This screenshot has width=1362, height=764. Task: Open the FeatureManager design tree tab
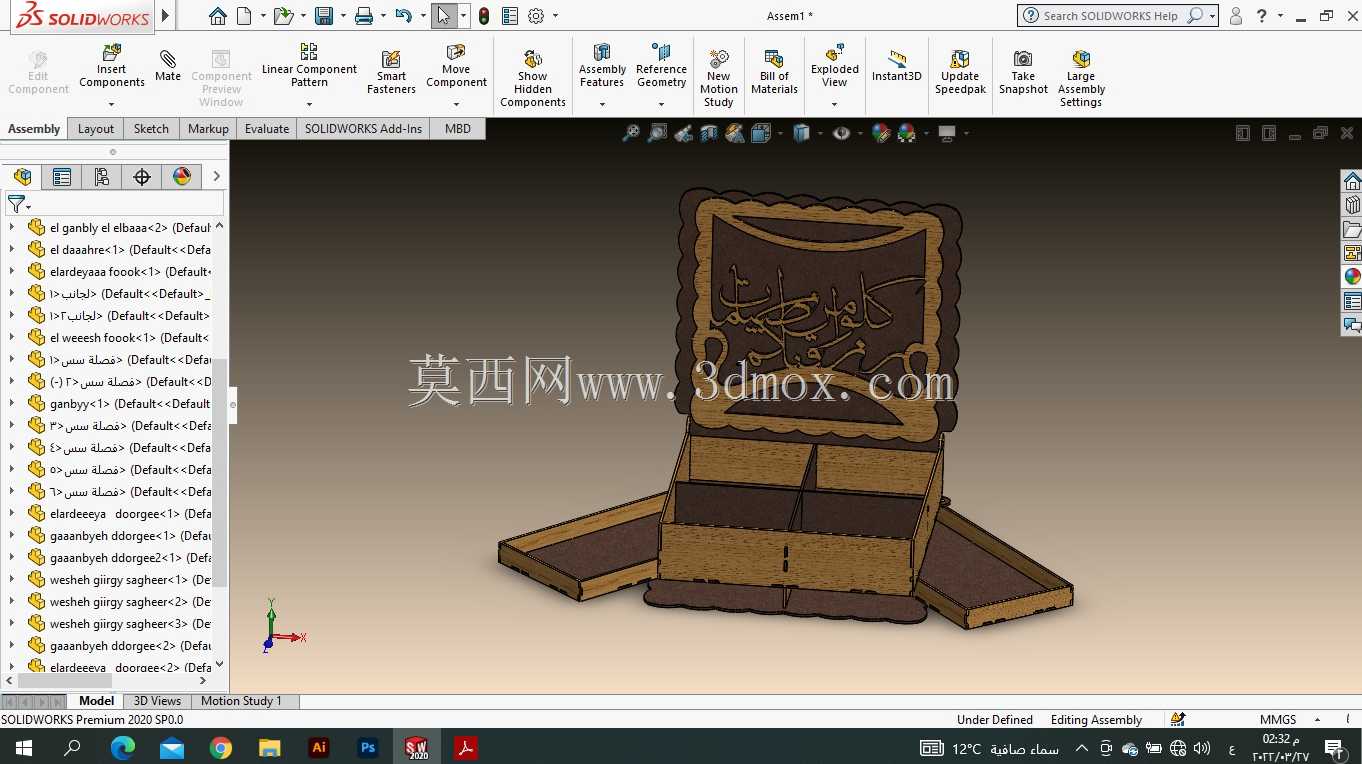coord(22,177)
